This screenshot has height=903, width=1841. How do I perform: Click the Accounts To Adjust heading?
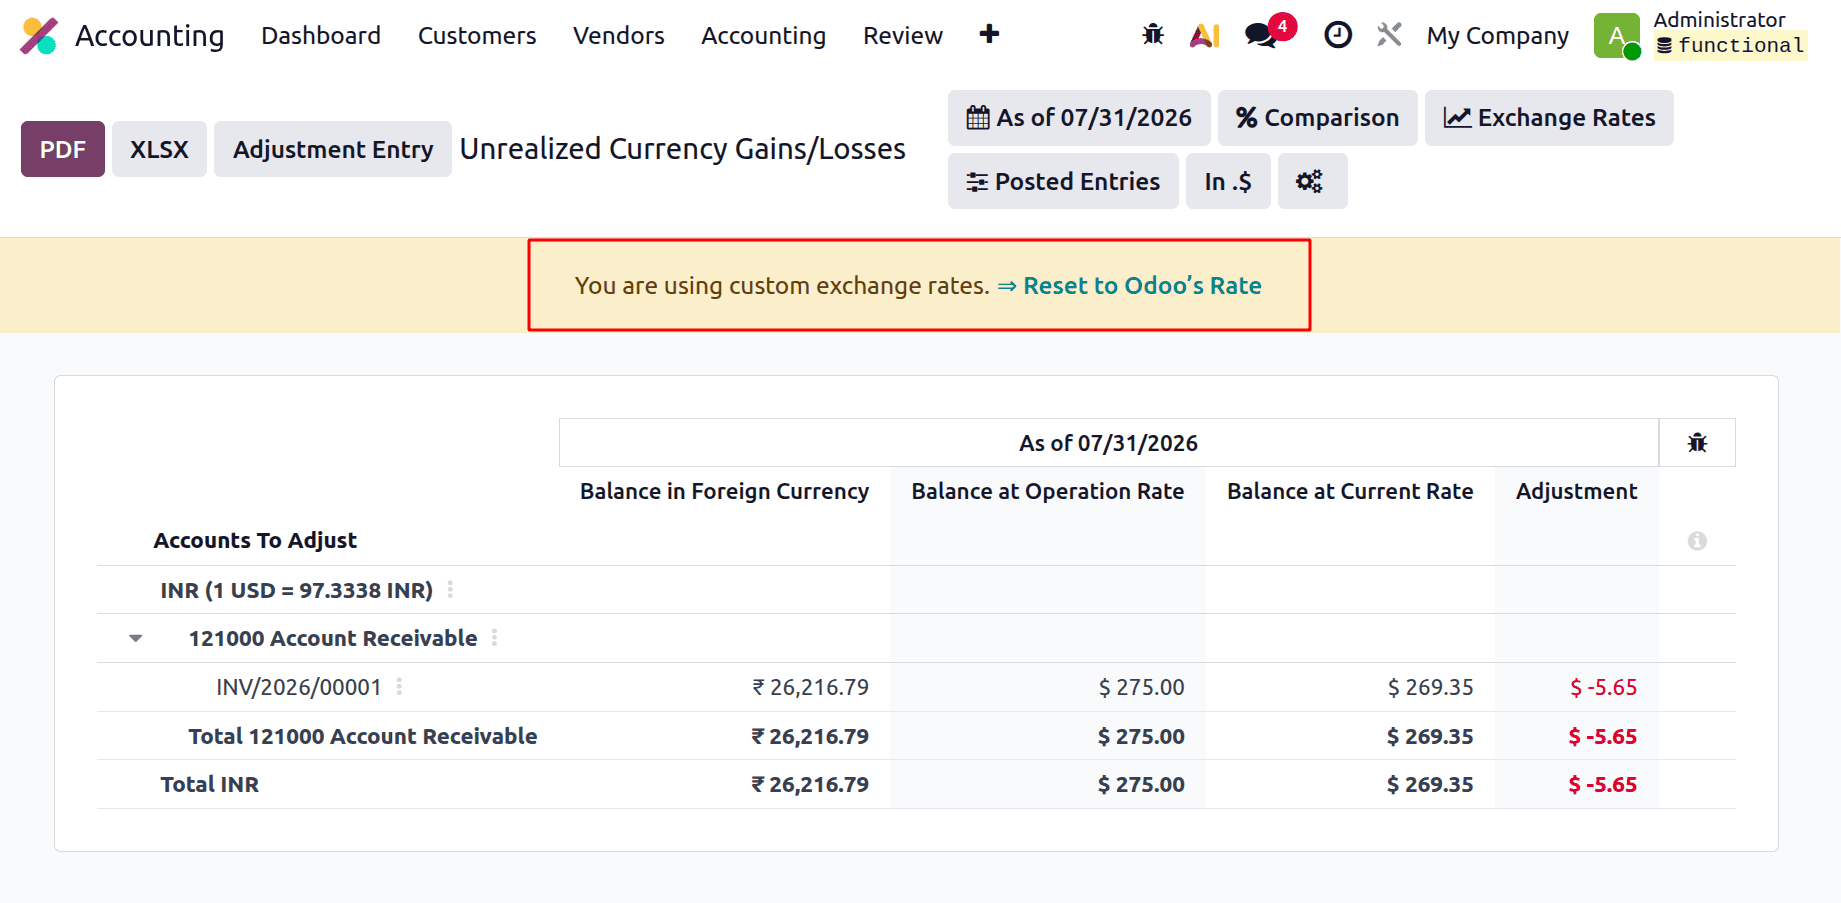[255, 540]
